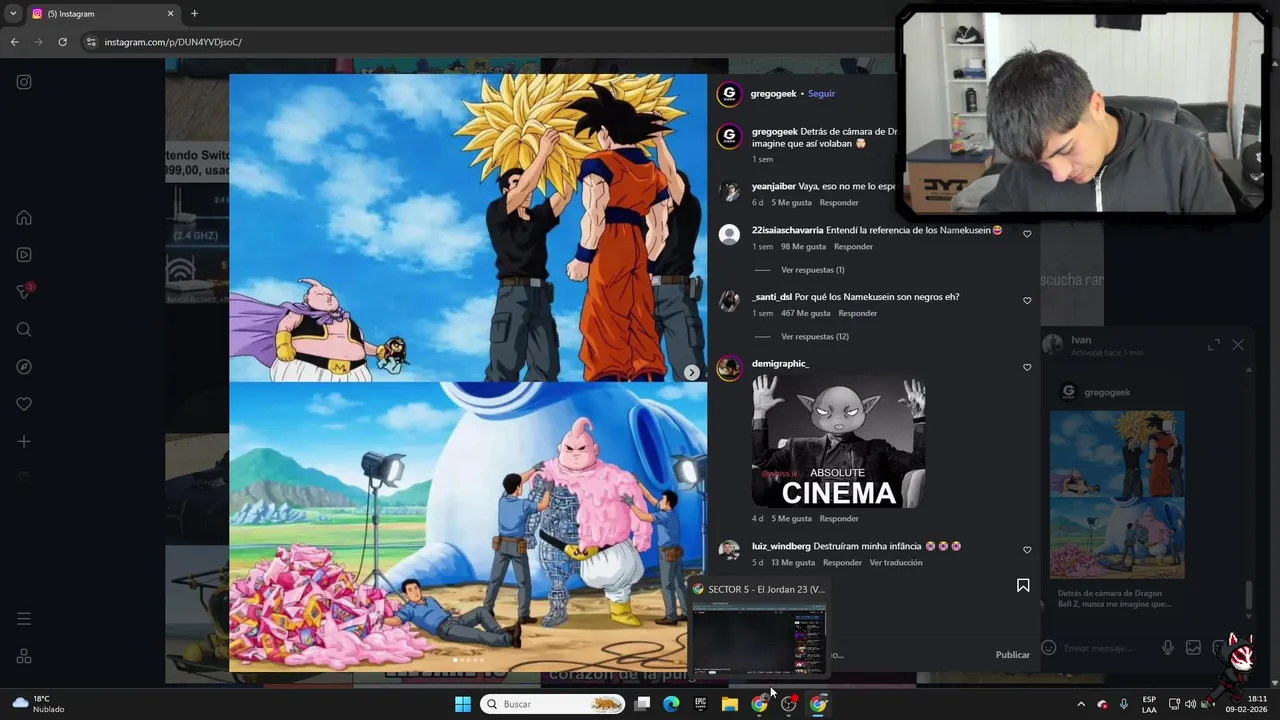The width and height of the screenshot is (1280, 720).
Task: Open gregogeek username in post header
Action: click(774, 94)
